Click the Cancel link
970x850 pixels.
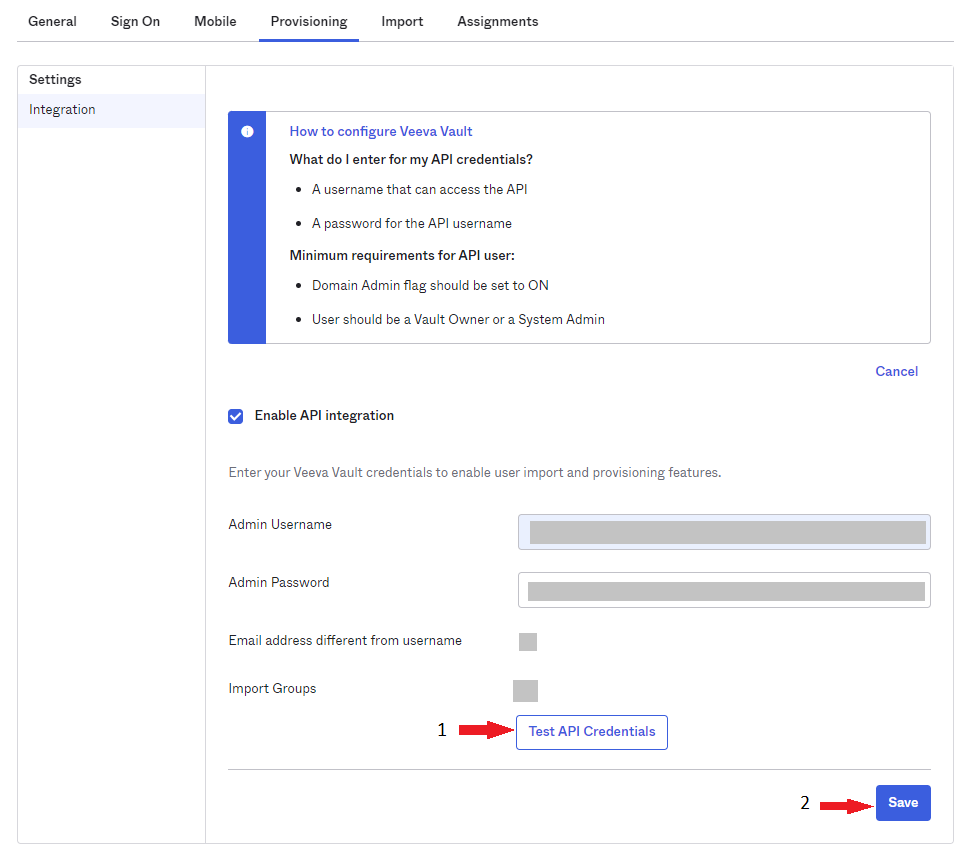(896, 371)
